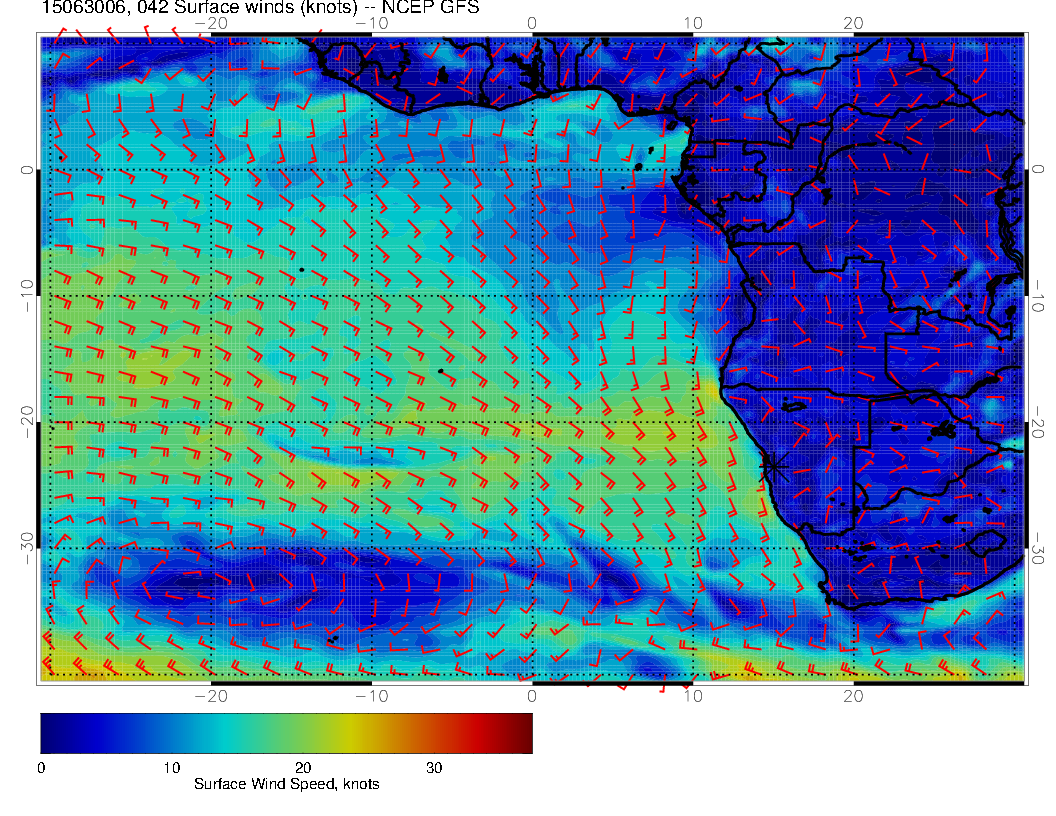Click the "10" longitude label on the top axis
This screenshot has height=816, width=1056.
tap(693, 24)
